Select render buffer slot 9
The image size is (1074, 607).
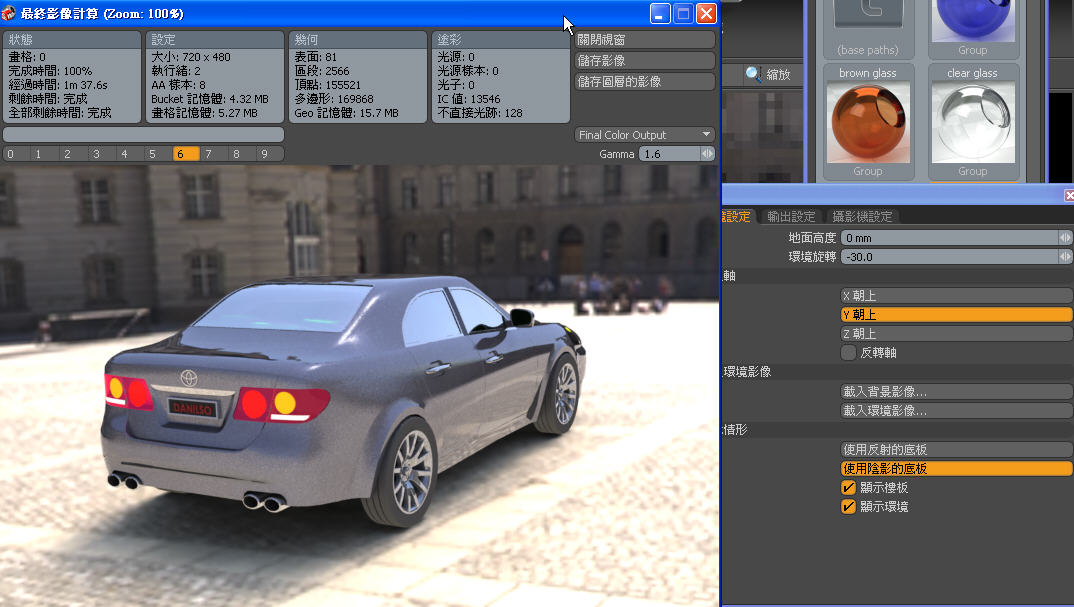pyautogui.click(x=265, y=154)
